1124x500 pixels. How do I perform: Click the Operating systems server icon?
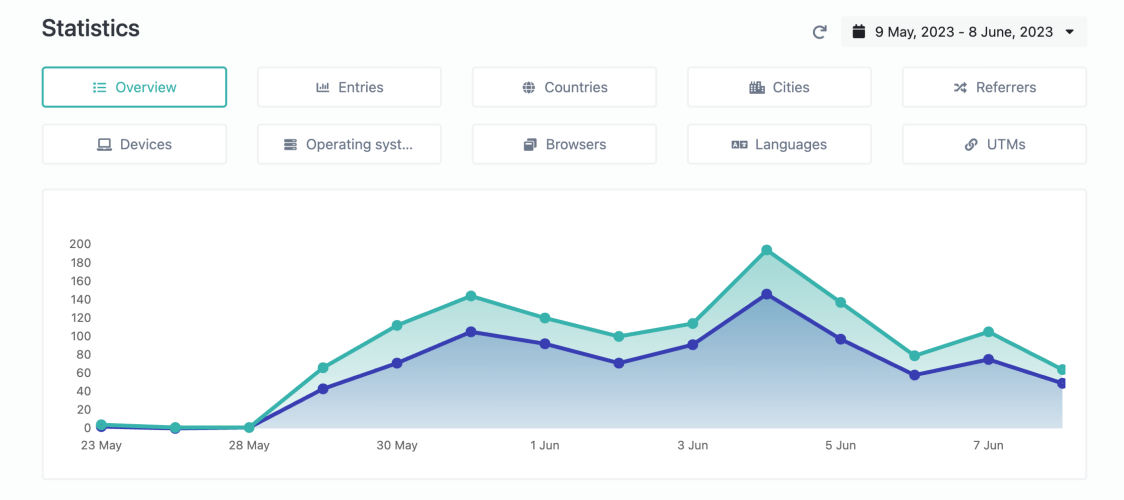coord(290,145)
